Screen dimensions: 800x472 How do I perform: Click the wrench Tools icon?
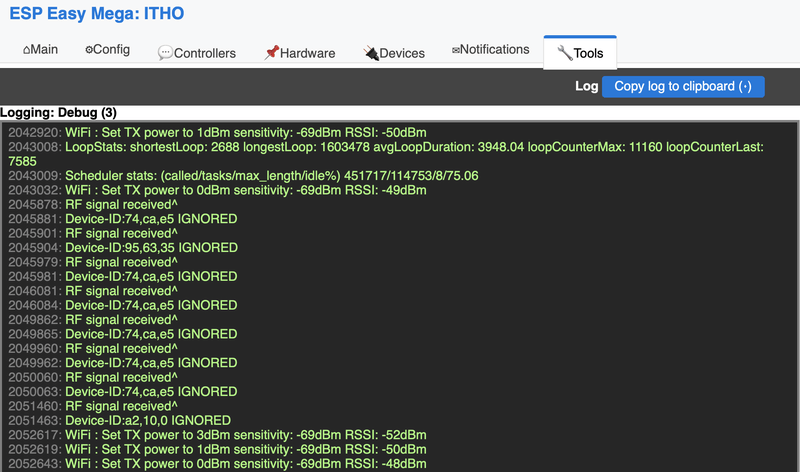(564, 53)
